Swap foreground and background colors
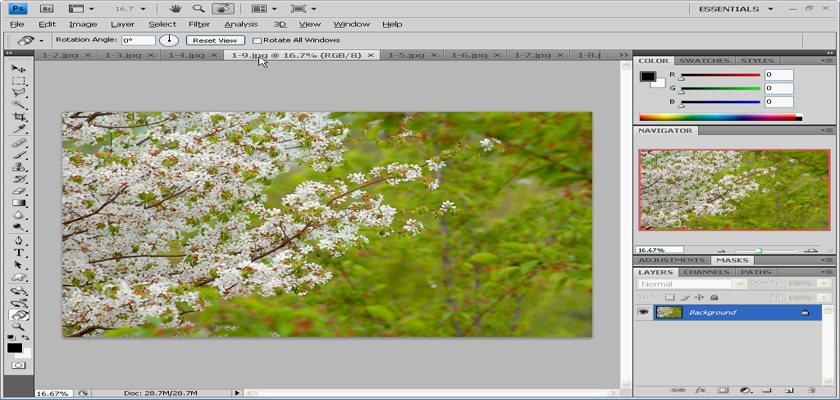840x400 pixels. coord(26,338)
